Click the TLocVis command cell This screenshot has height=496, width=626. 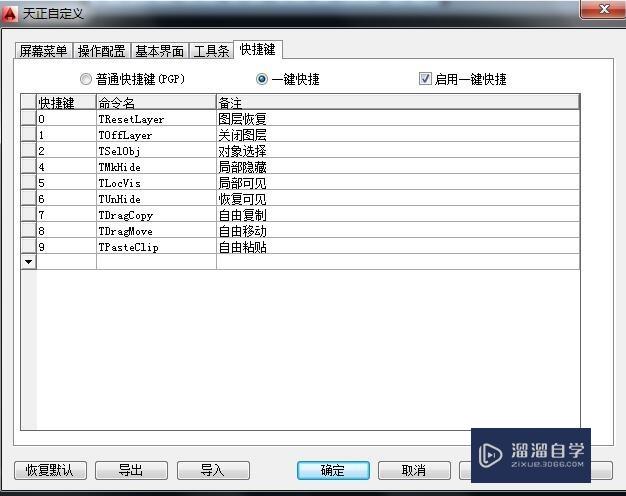point(156,182)
